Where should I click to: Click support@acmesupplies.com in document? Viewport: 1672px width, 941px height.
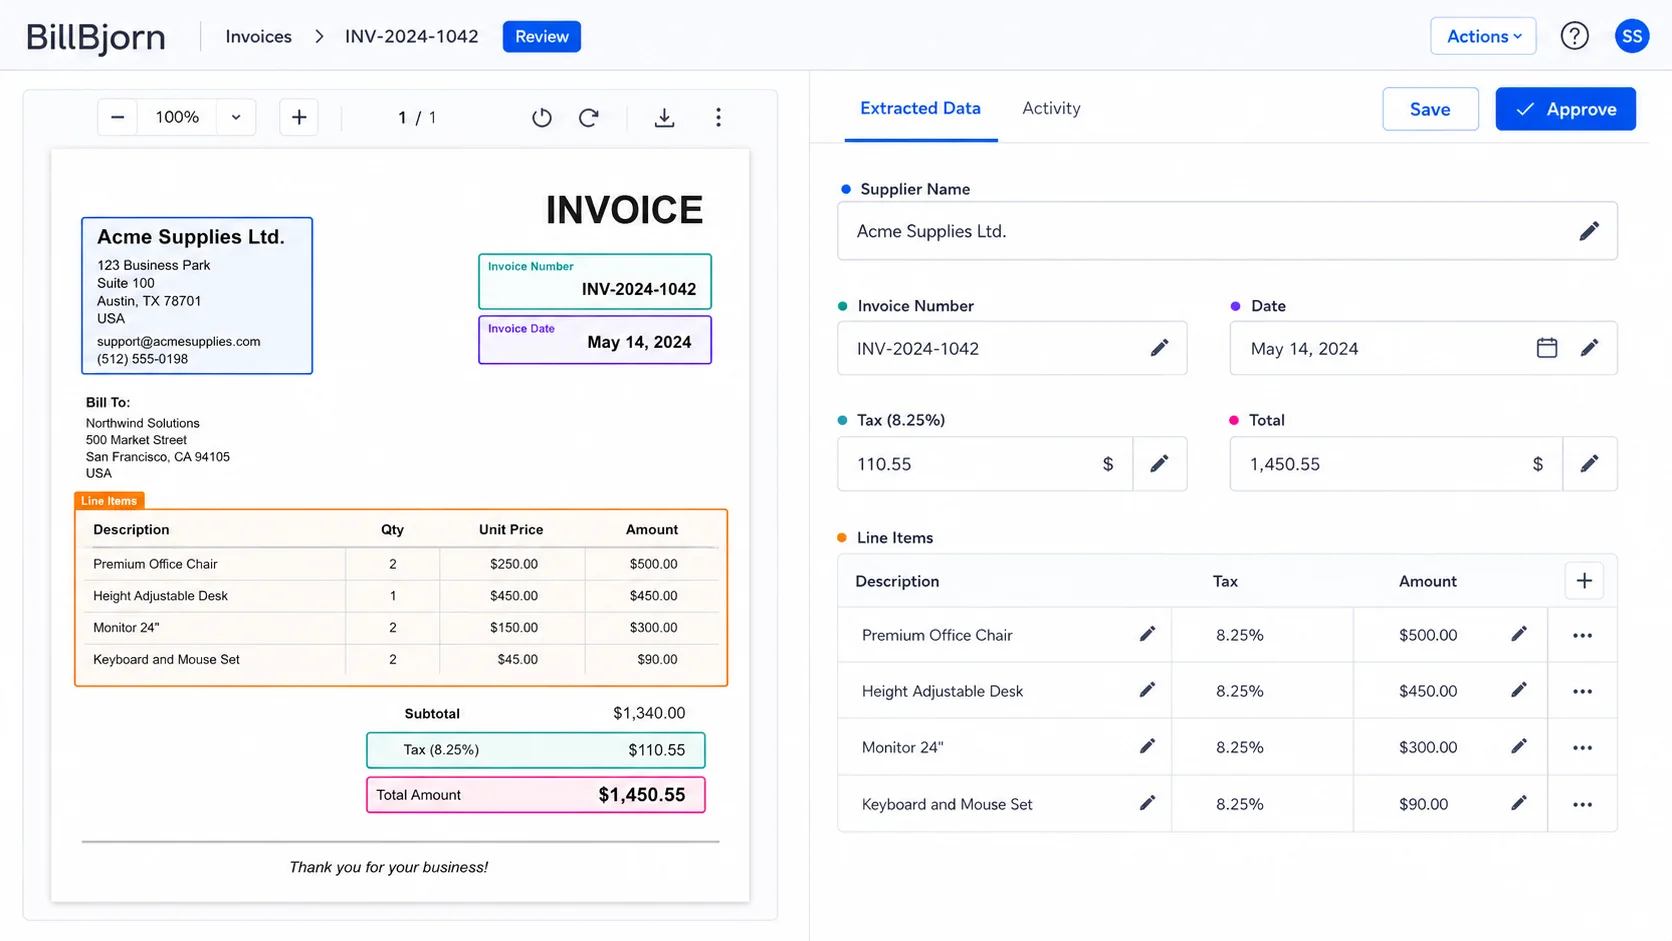pyautogui.click(x=179, y=341)
